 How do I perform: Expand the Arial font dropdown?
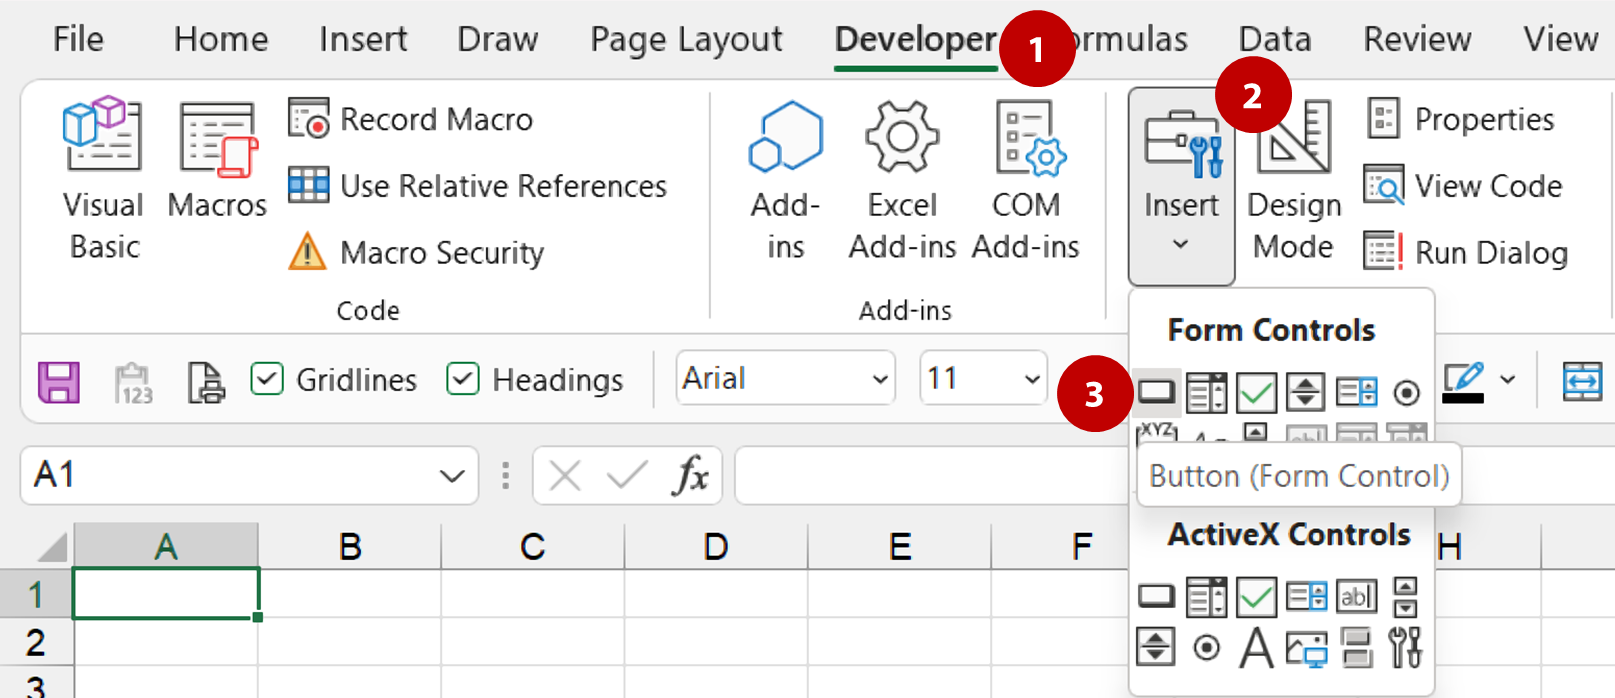click(x=879, y=379)
